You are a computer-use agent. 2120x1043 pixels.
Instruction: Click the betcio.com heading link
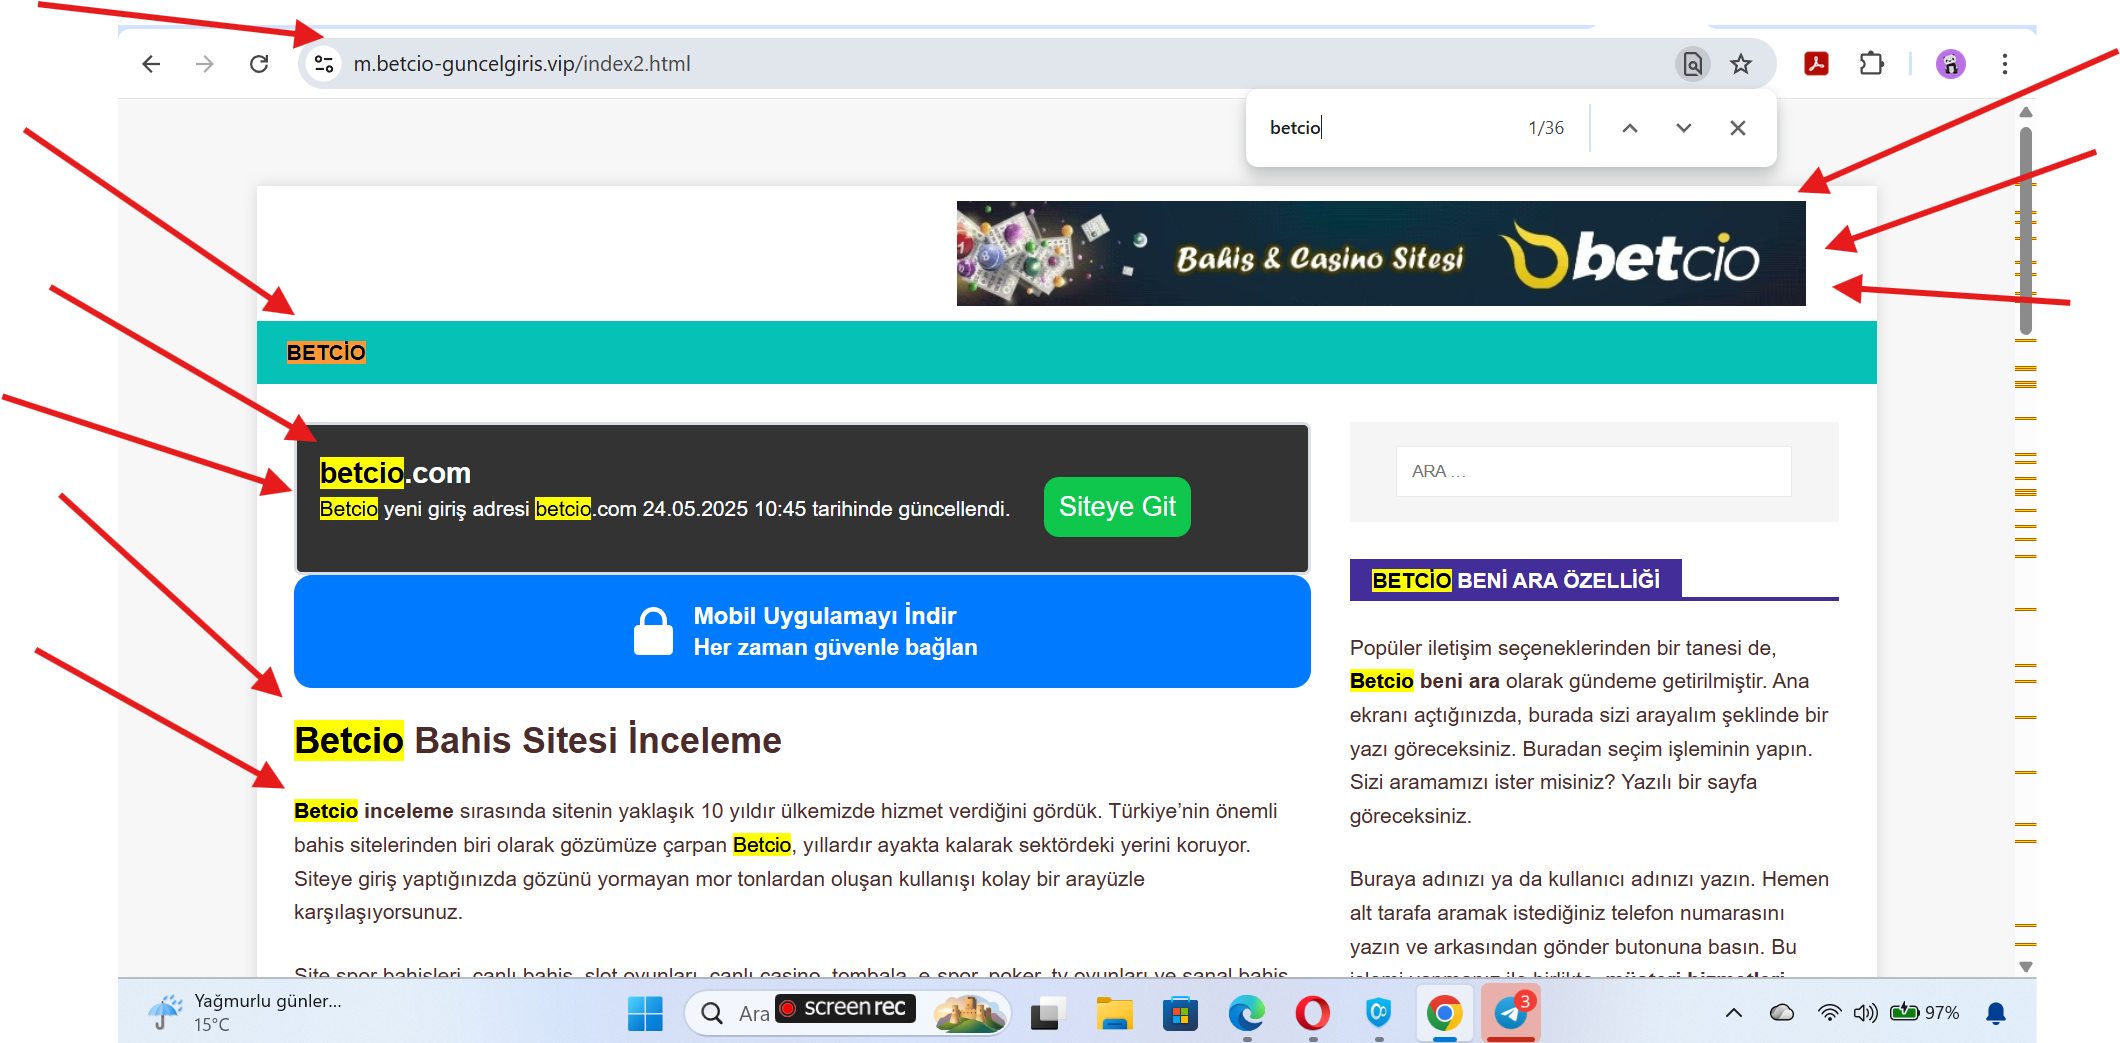(x=395, y=472)
